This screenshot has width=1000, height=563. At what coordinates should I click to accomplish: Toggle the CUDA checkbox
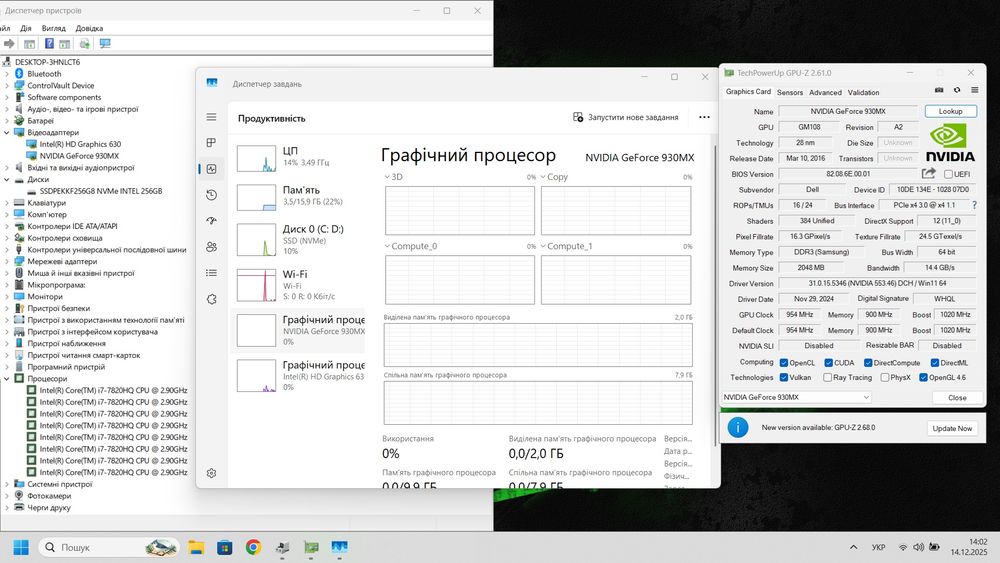pos(828,363)
